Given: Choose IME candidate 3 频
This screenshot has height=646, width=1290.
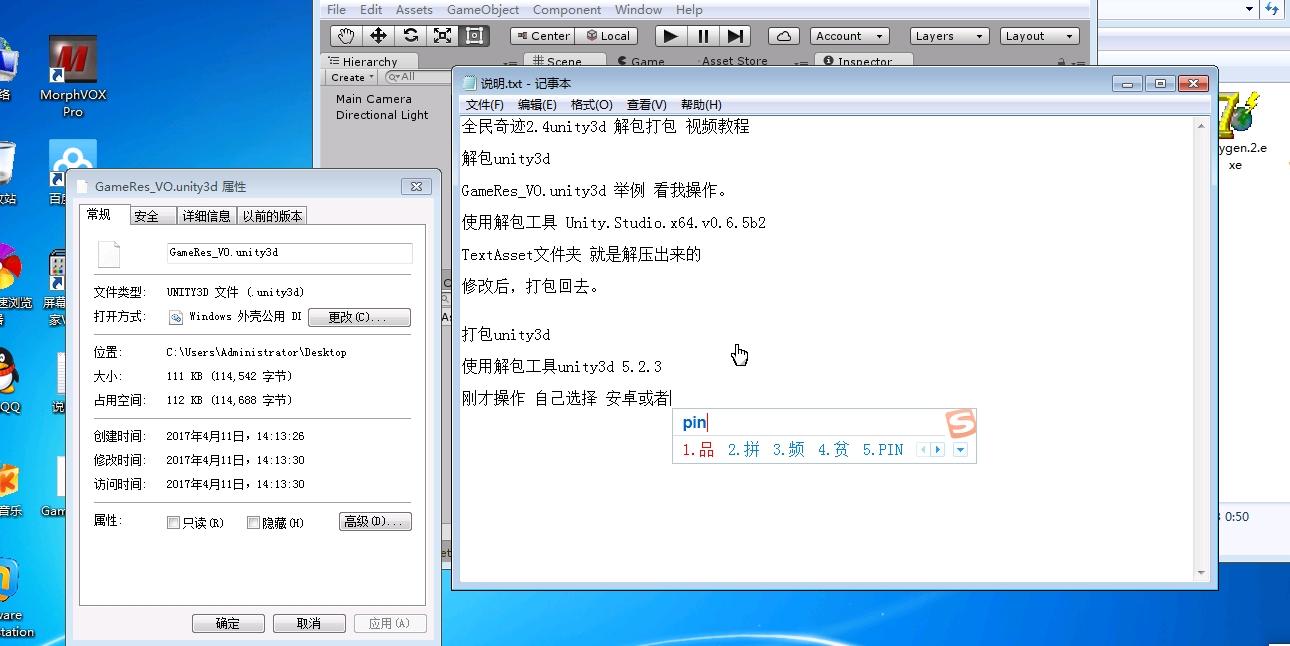Looking at the screenshot, I should tap(789, 450).
